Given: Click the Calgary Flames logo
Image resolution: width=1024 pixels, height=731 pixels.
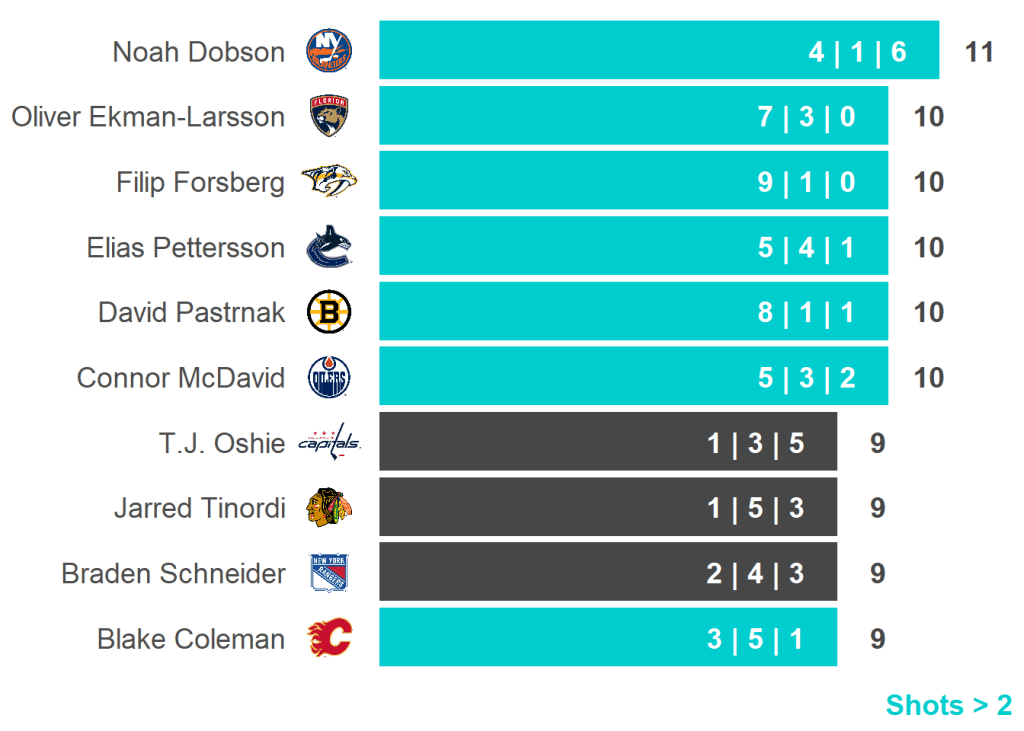Looking at the screenshot, I should [329, 638].
